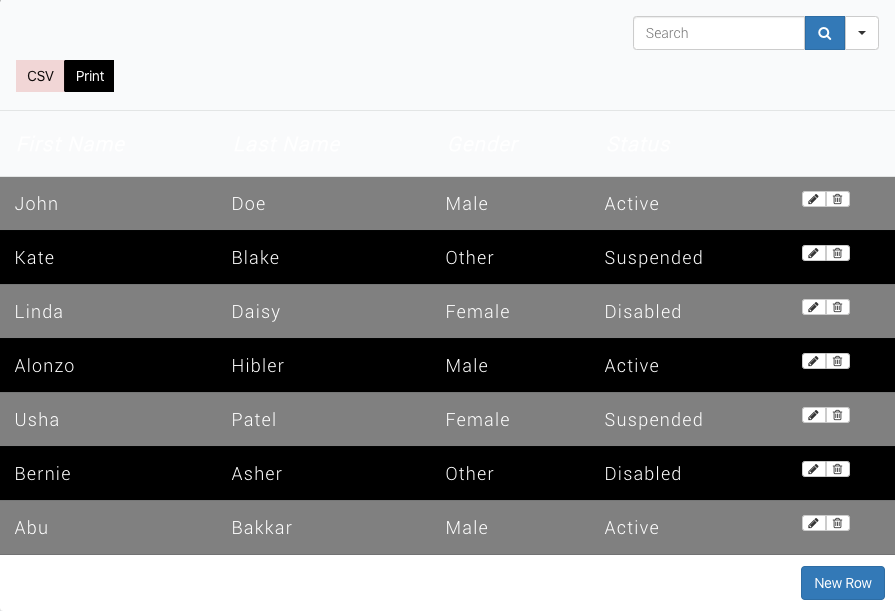Image resolution: width=895 pixels, height=611 pixels.
Task: Export the table as CSV
Action: pyautogui.click(x=40, y=76)
